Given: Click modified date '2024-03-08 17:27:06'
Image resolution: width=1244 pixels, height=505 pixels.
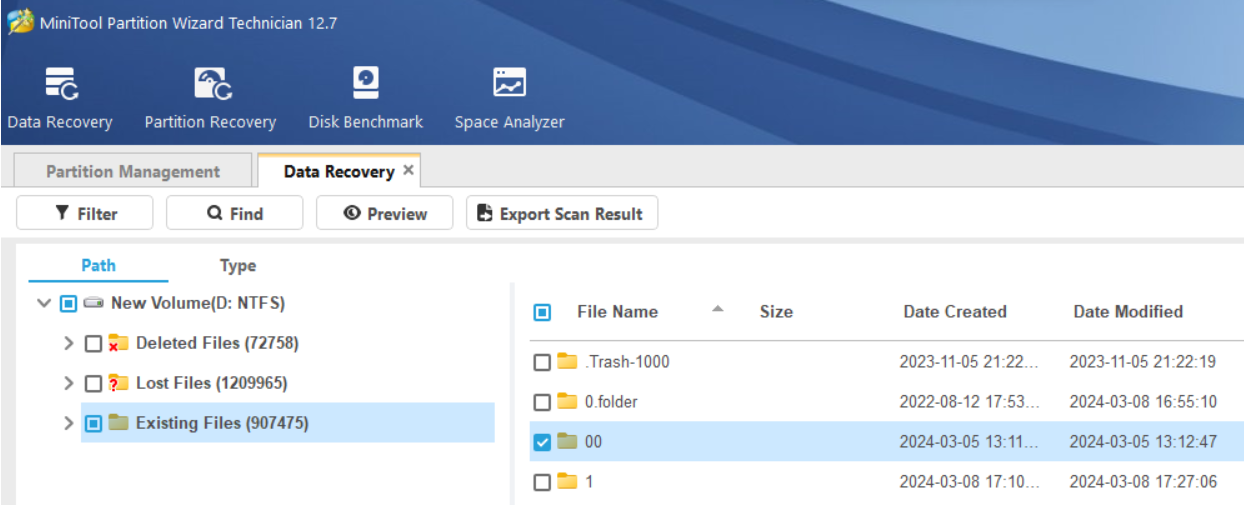Looking at the screenshot, I should coord(1143,482).
